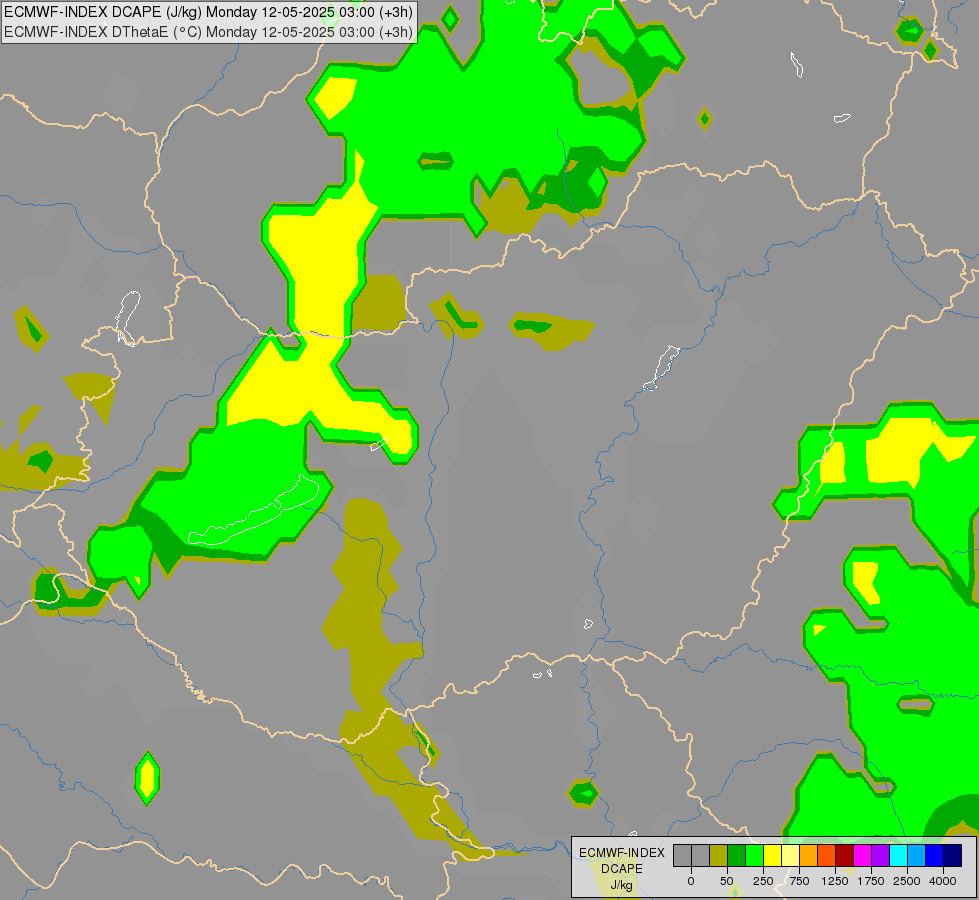Click the purple legend swatch
Image resolution: width=979 pixels, height=900 pixels.
pyautogui.click(x=880, y=856)
